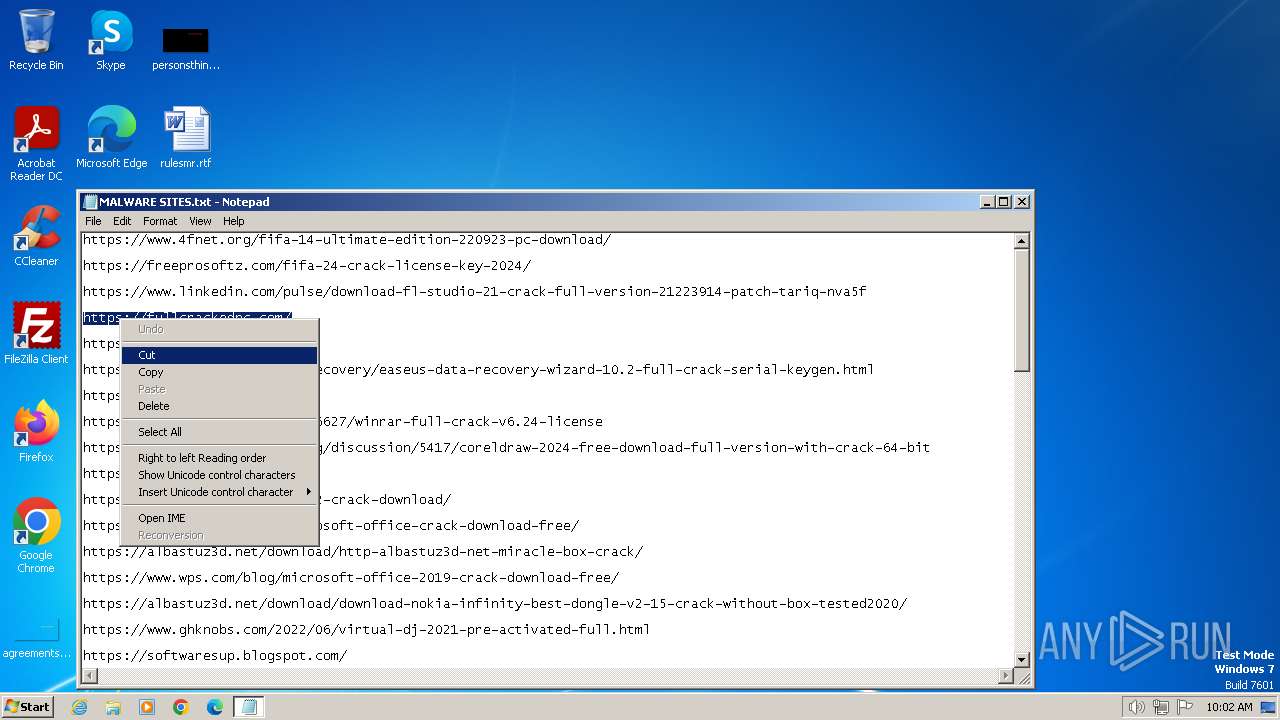Open Google Chrome desktop shortcut

click(36, 536)
